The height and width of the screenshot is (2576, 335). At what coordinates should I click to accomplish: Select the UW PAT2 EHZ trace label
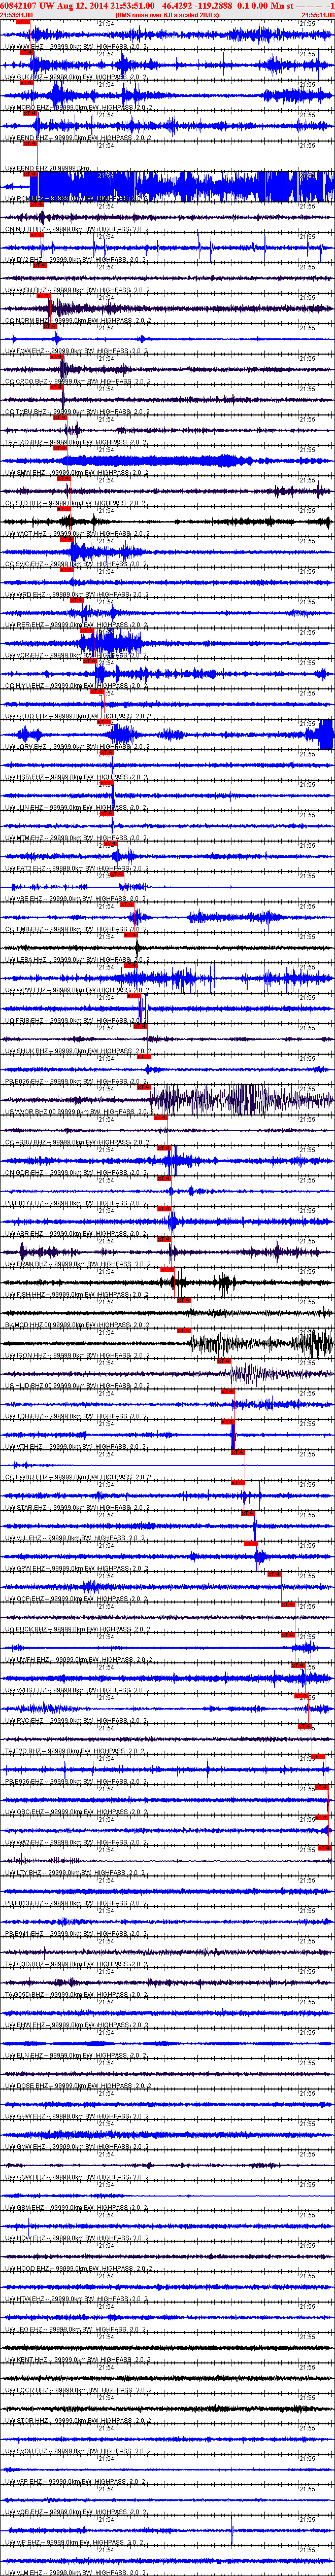click(x=78, y=869)
